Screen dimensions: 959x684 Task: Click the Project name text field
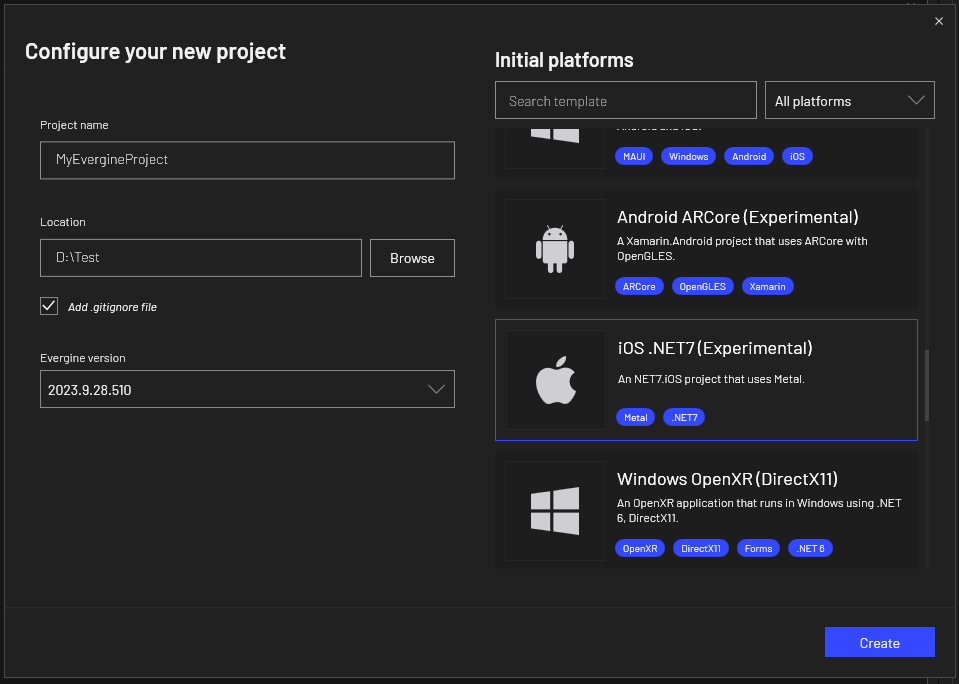[x=247, y=160]
